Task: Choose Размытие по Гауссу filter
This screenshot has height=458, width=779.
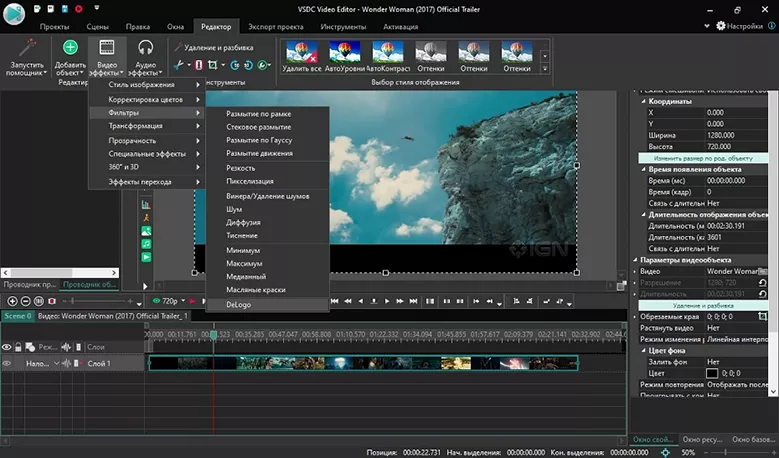Action: coord(268,140)
